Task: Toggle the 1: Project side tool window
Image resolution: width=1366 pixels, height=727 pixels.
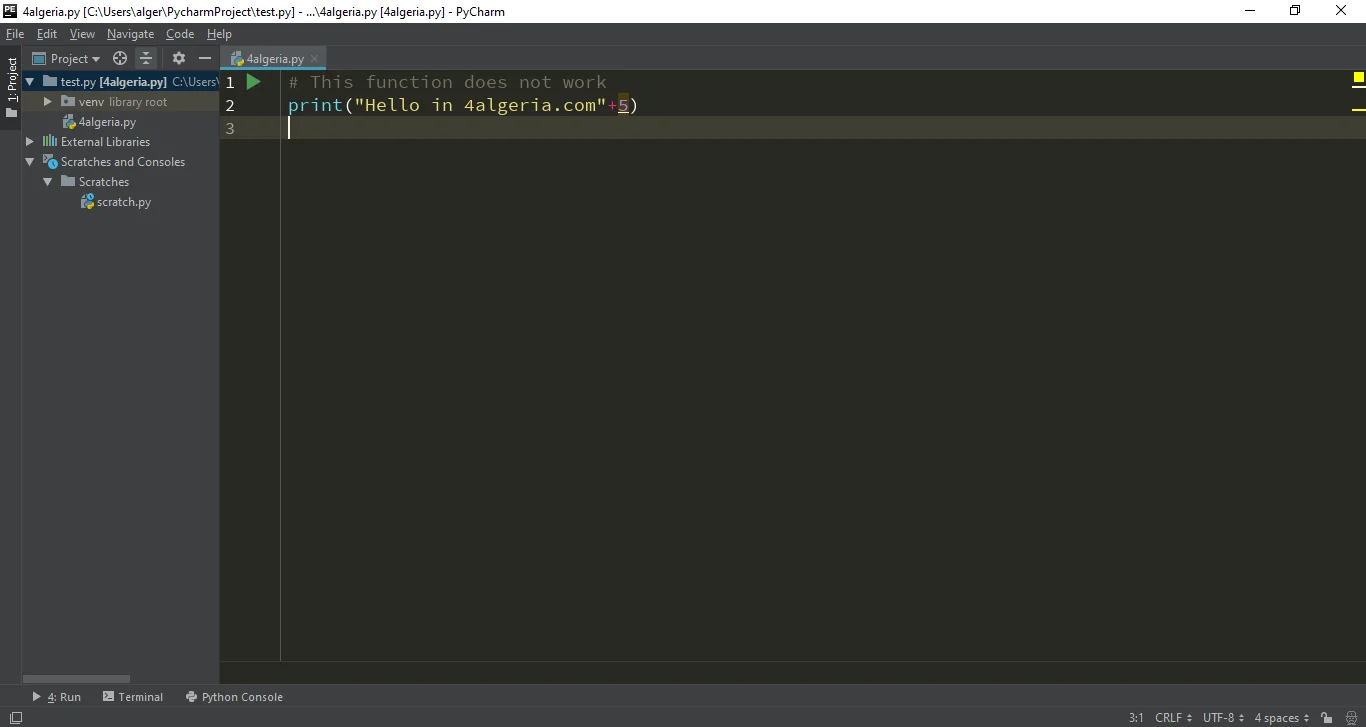Action: pos(12,87)
